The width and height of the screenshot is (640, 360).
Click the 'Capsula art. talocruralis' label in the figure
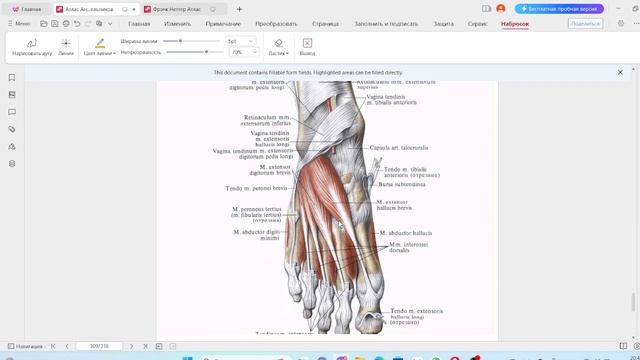click(x=399, y=148)
